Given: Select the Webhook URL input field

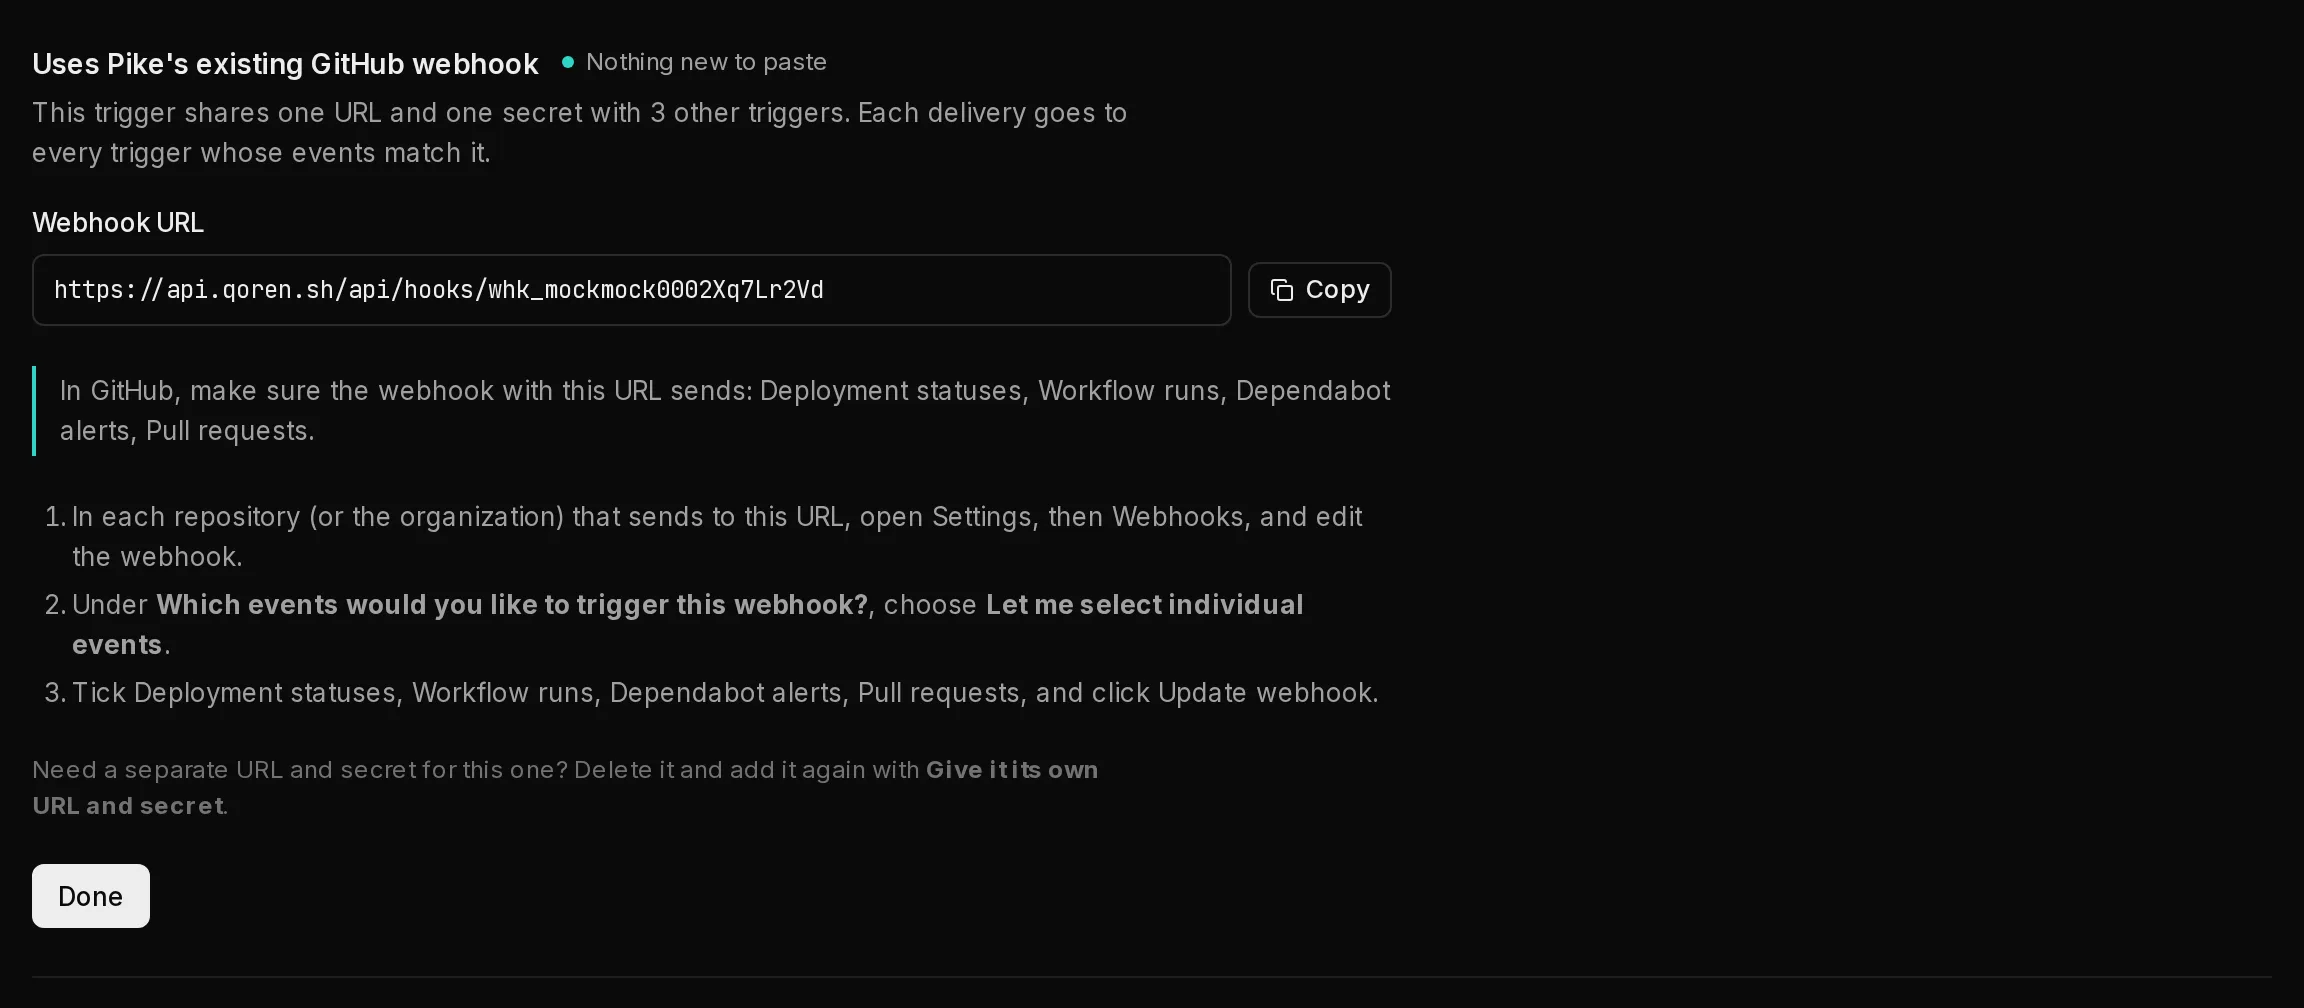Looking at the screenshot, I should click(x=631, y=290).
